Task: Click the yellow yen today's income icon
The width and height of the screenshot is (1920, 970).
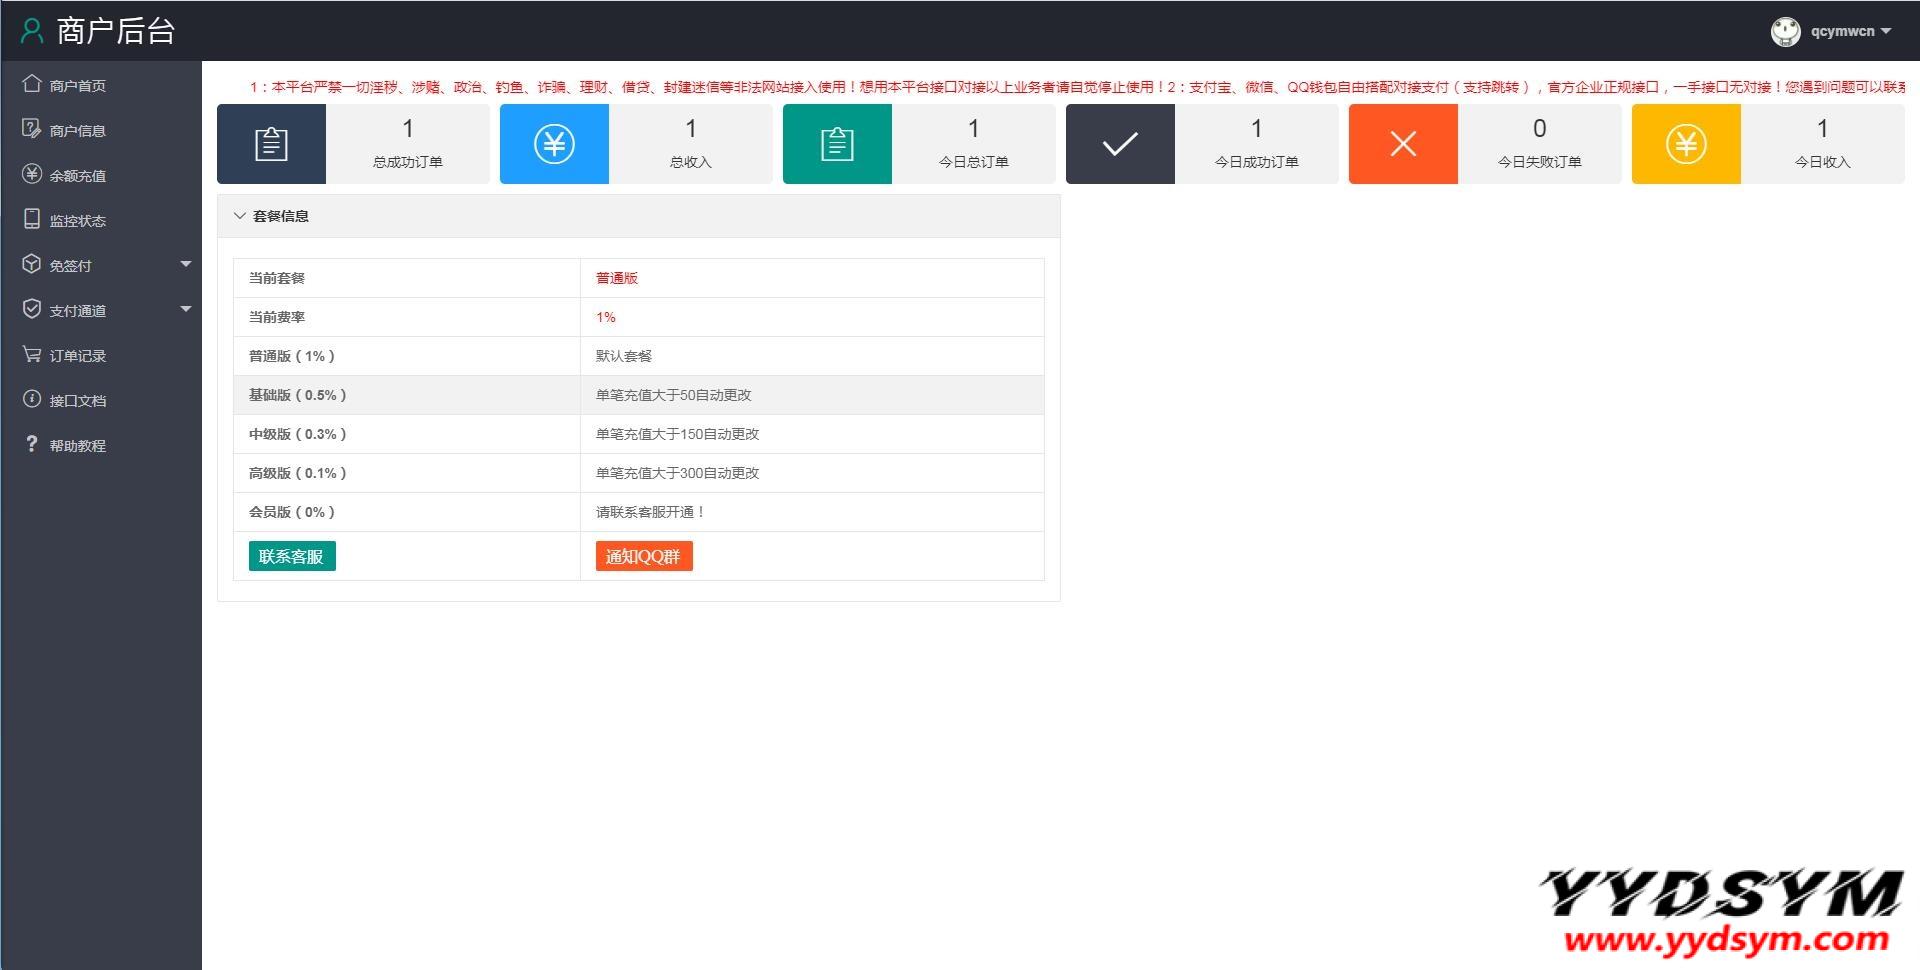Action: pos(1686,144)
